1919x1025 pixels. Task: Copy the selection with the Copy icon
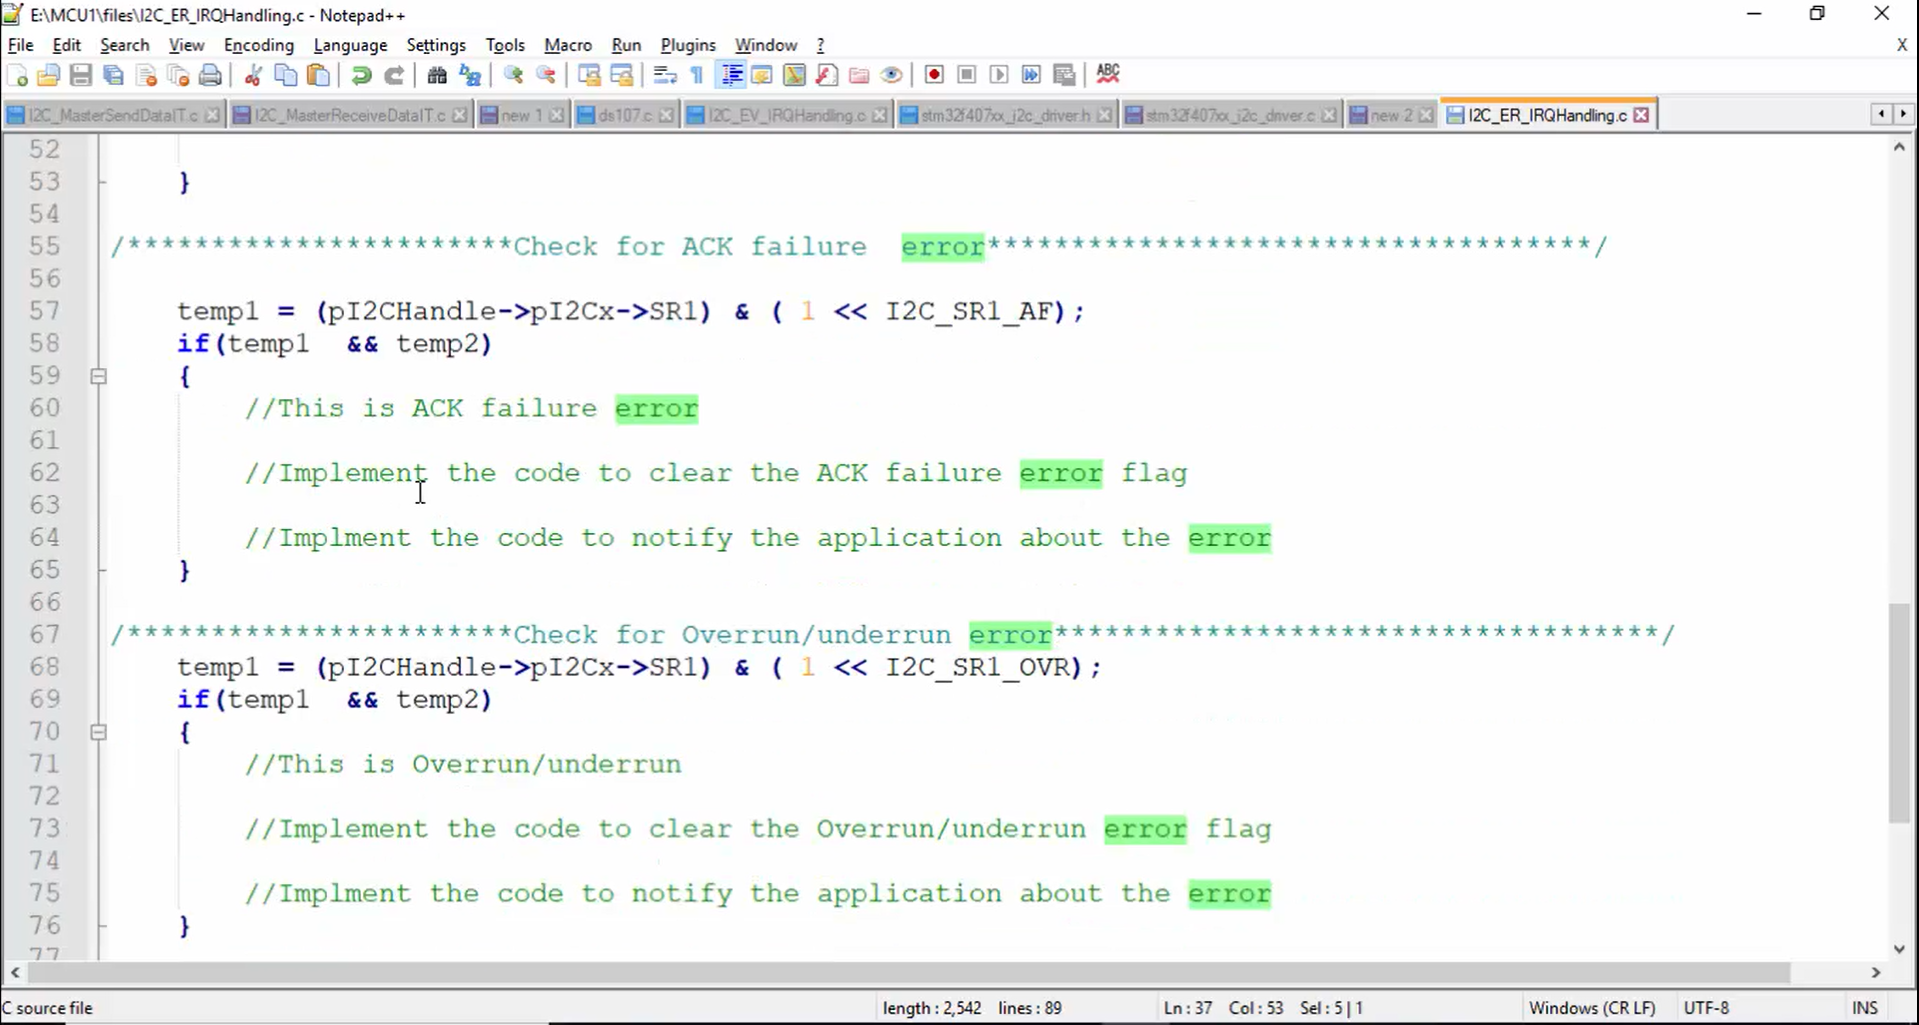coord(285,75)
